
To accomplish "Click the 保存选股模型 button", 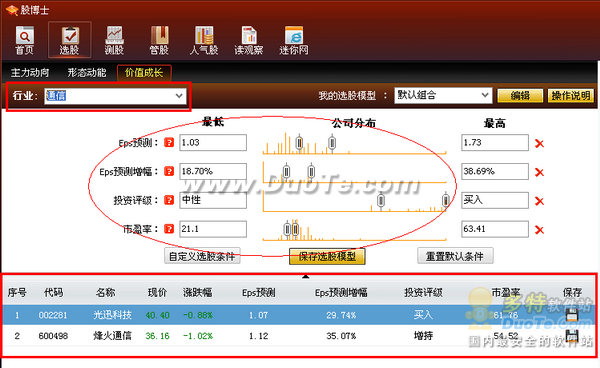I will [327, 256].
